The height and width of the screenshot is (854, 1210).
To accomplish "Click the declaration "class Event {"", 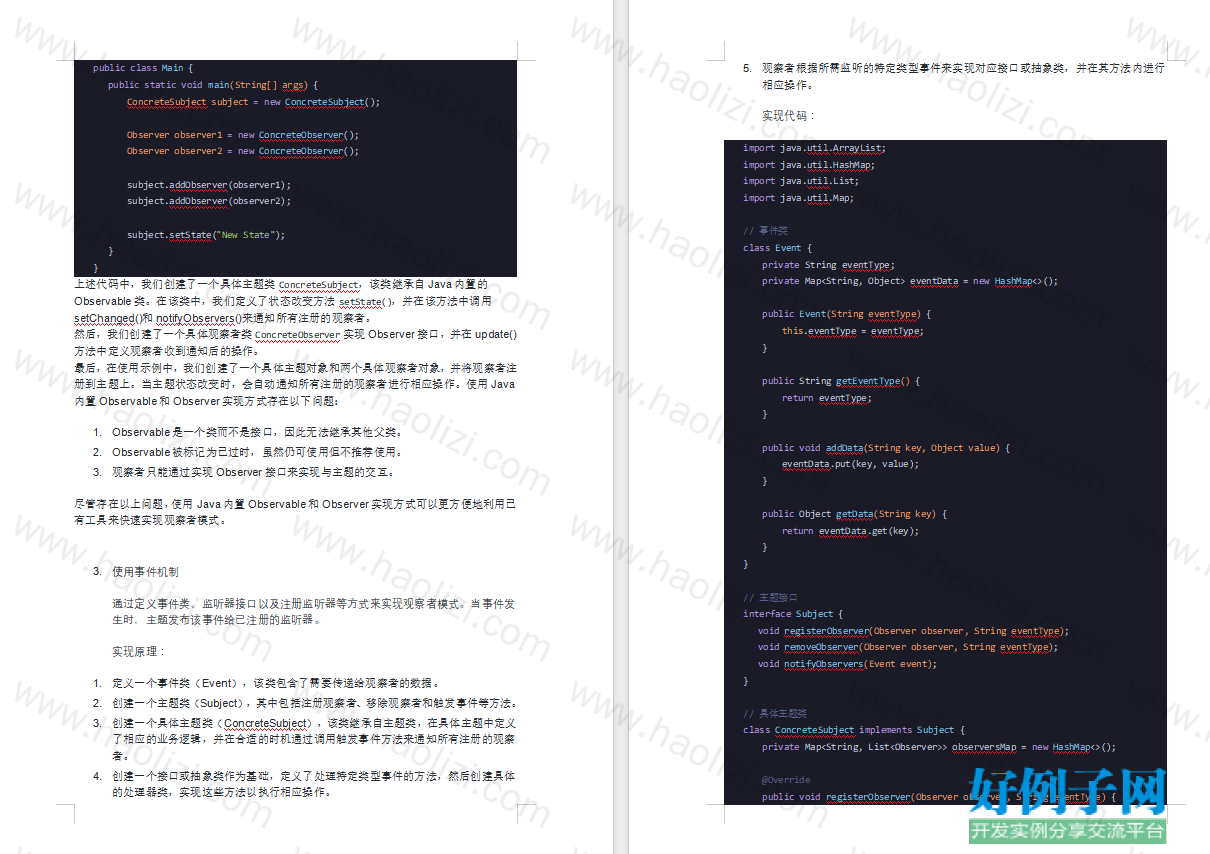I will click(x=778, y=248).
